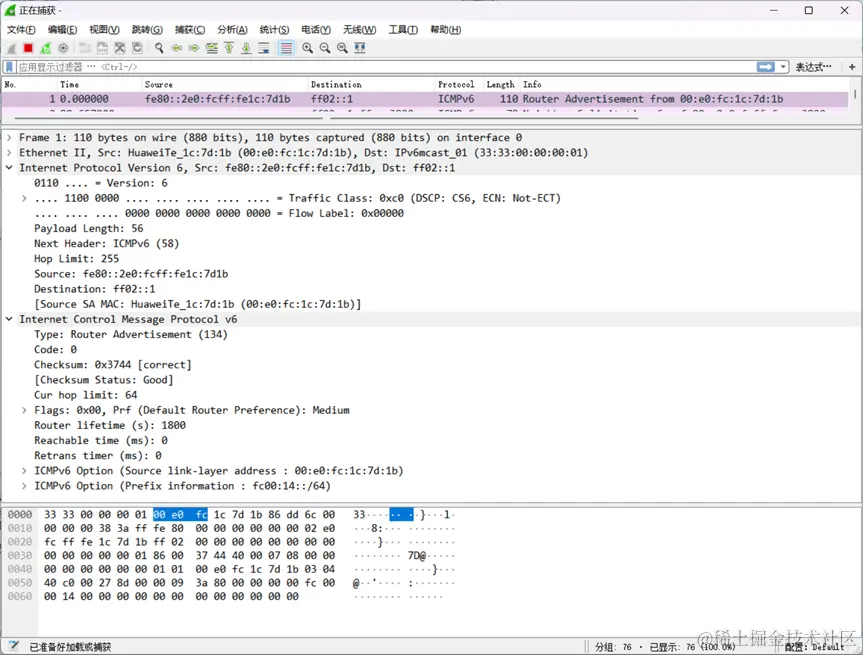Go to next packet in history
This screenshot has height=655, width=863.
pyautogui.click(x=194, y=48)
